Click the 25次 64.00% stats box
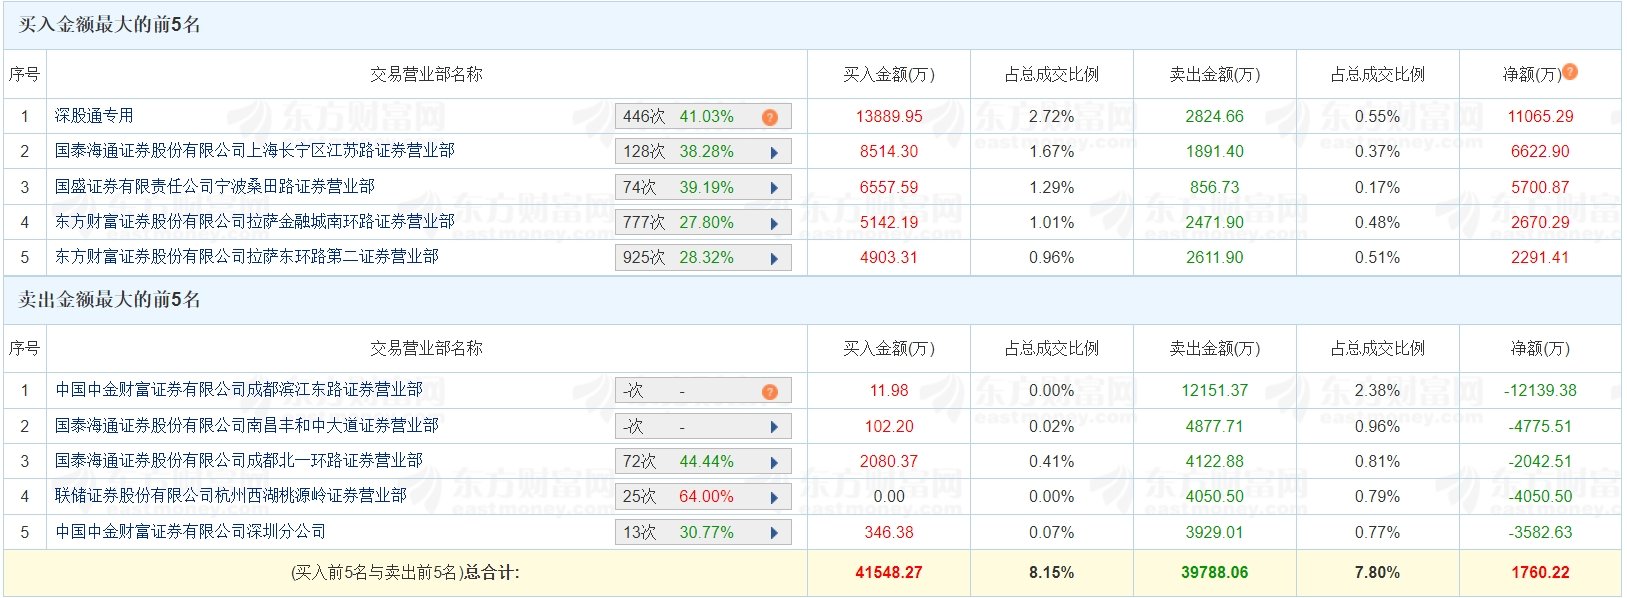The width and height of the screenshot is (1627, 598). click(703, 497)
